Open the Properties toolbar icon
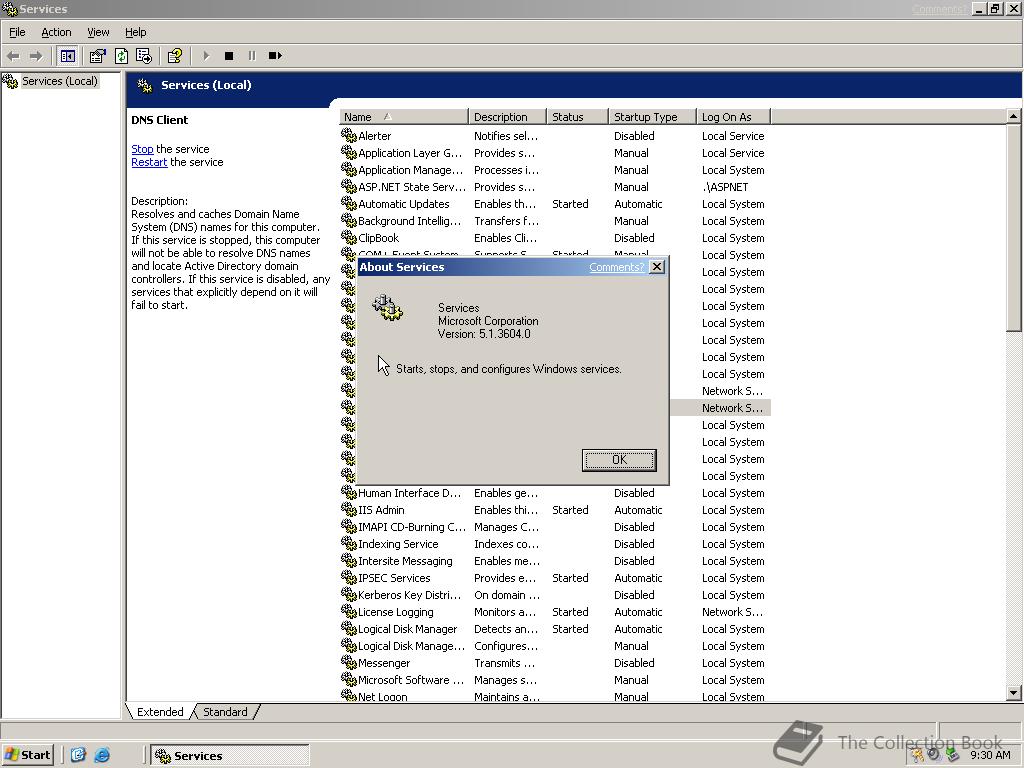Viewport: 1024px width, 768px height. 97,56
